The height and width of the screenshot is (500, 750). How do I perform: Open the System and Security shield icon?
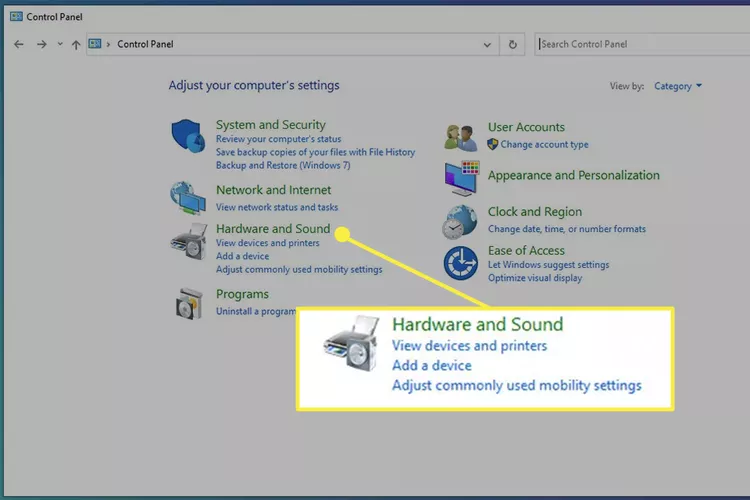pos(188,136)
